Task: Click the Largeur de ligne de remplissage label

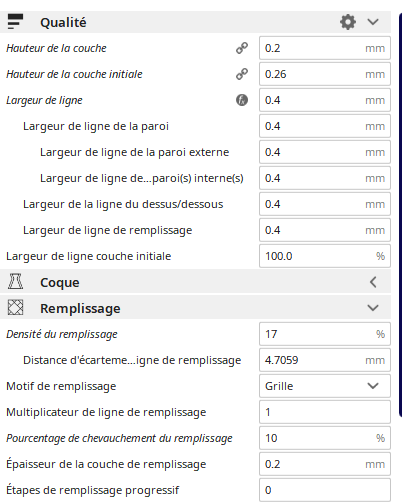Action: coord(107,230)
